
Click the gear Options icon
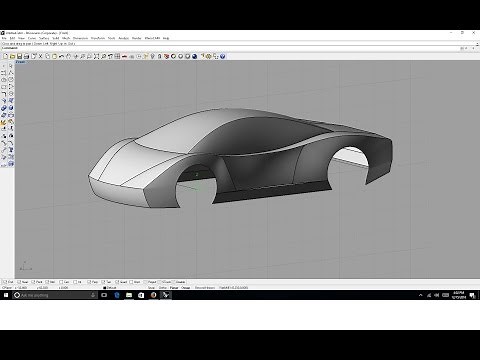pos(209,56)
